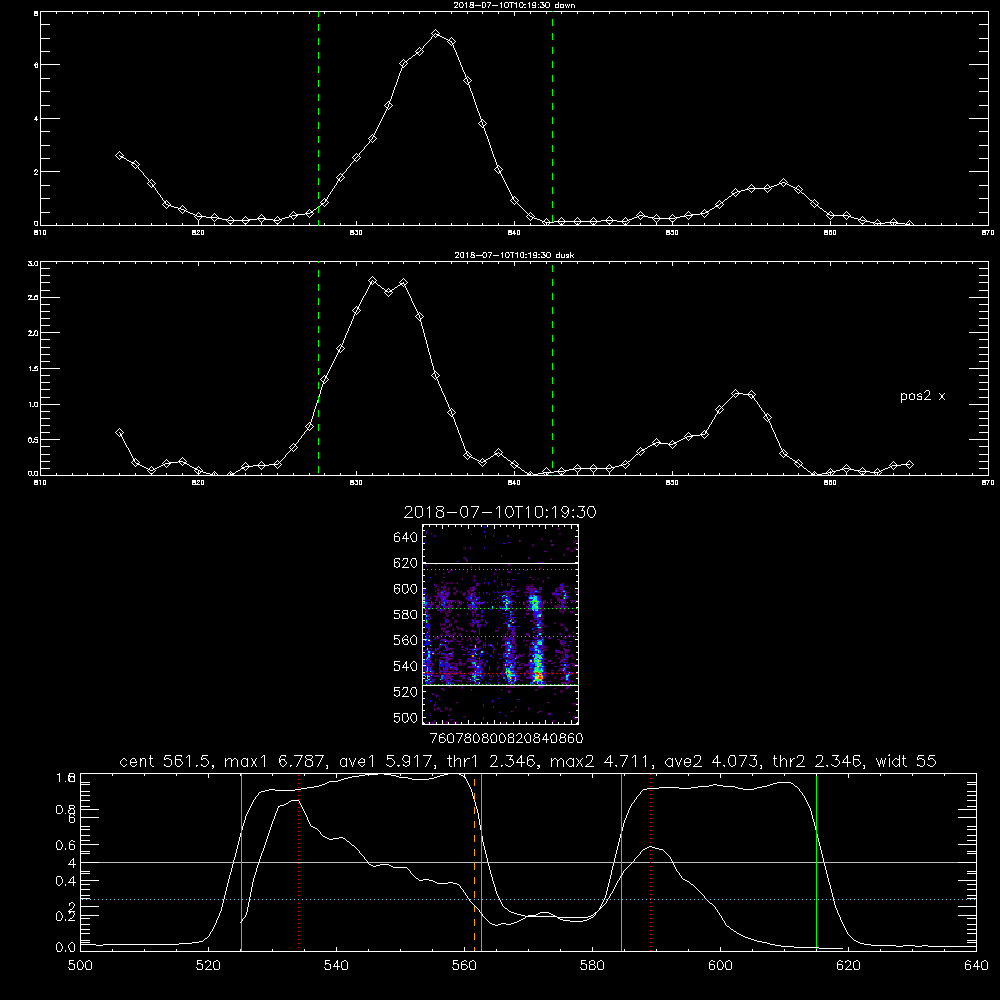Click the lower white horizontal line on heatmap
The width and height of the screenshot is (1000, 1000).
pos(501,685)
